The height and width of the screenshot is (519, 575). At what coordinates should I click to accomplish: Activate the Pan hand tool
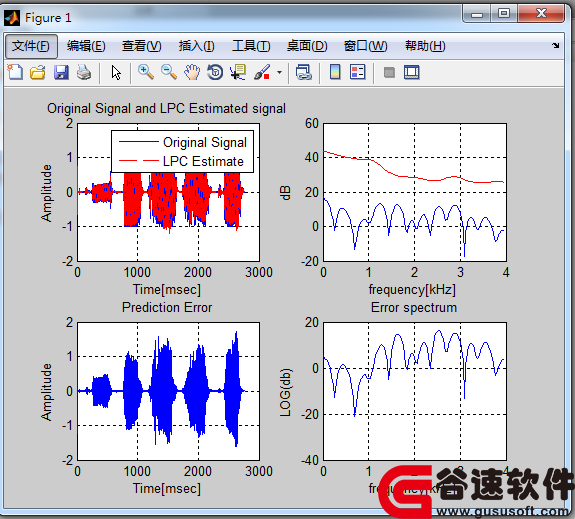pyautogui.click(x=192, y=72)
